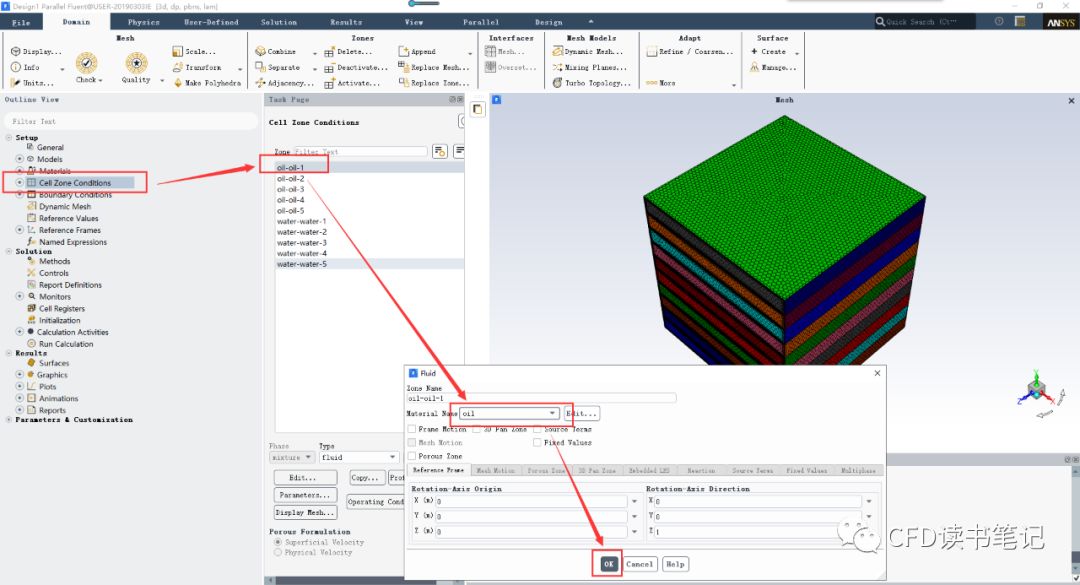Open the Deactivate zones dialog
Viewport: 1080px width, 585px height.
[356, 68]
